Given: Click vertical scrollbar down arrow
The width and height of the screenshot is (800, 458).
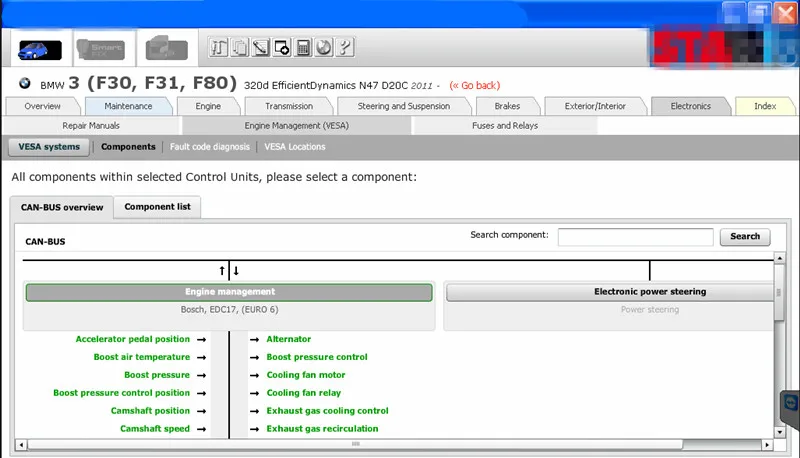Looking at the screenshot, I should pyautogui.click(x=779, y=432).
